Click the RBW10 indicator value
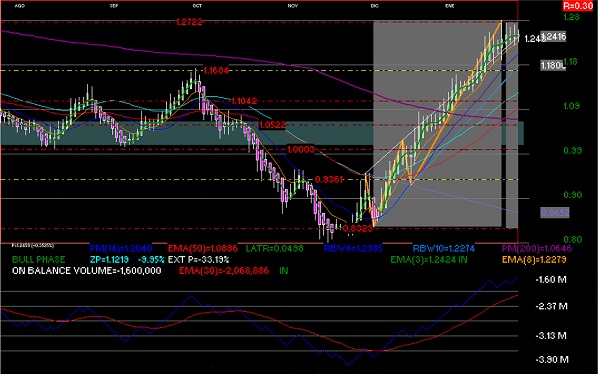598x374 pixels. (x=444, y=249)
